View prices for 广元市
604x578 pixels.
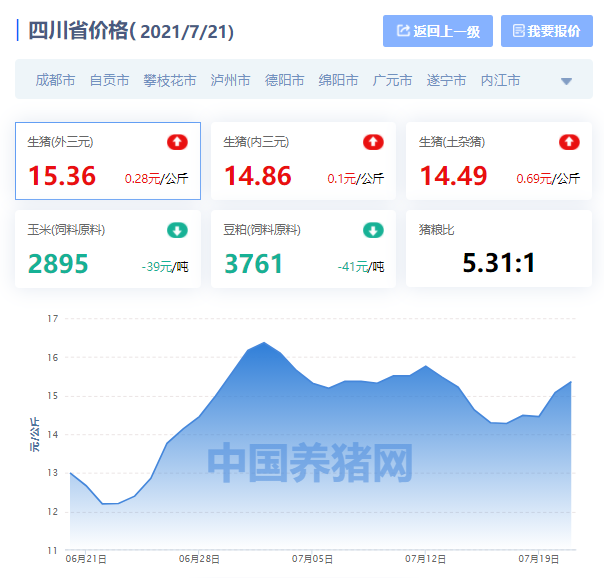click(x=392, y=80)
